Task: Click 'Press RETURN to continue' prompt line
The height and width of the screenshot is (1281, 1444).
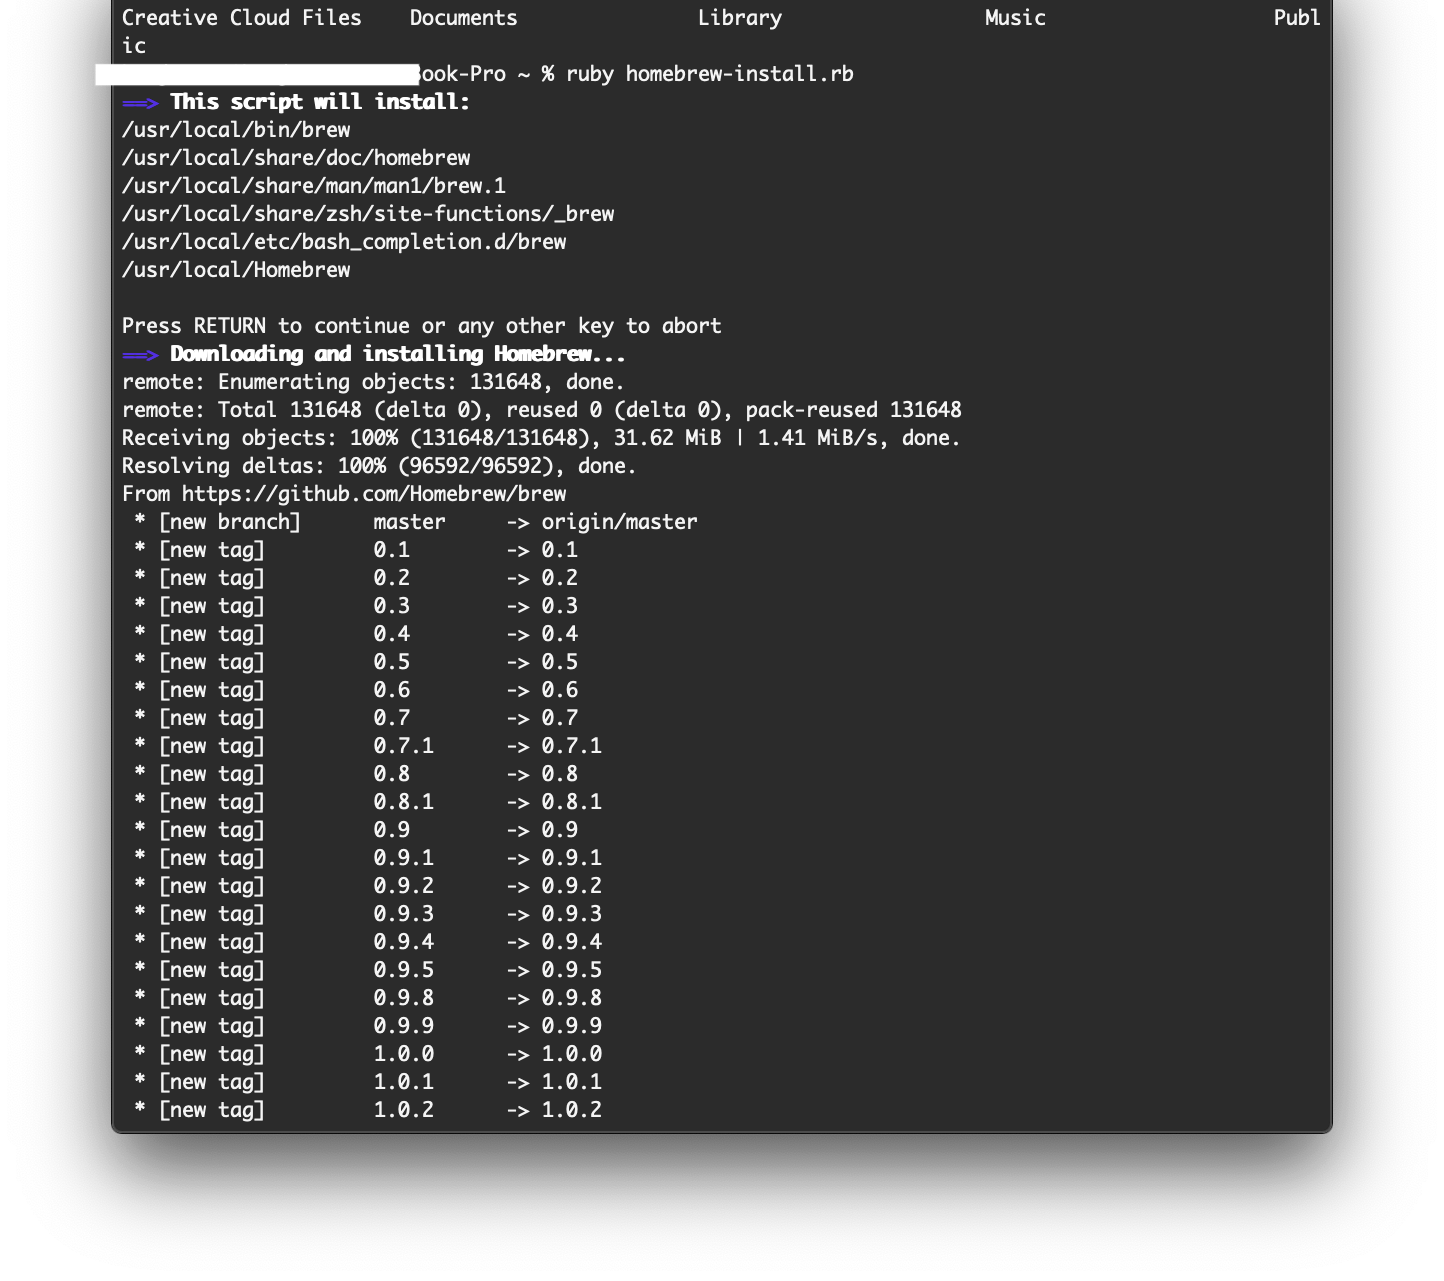Action: click(x=422, y=326)
